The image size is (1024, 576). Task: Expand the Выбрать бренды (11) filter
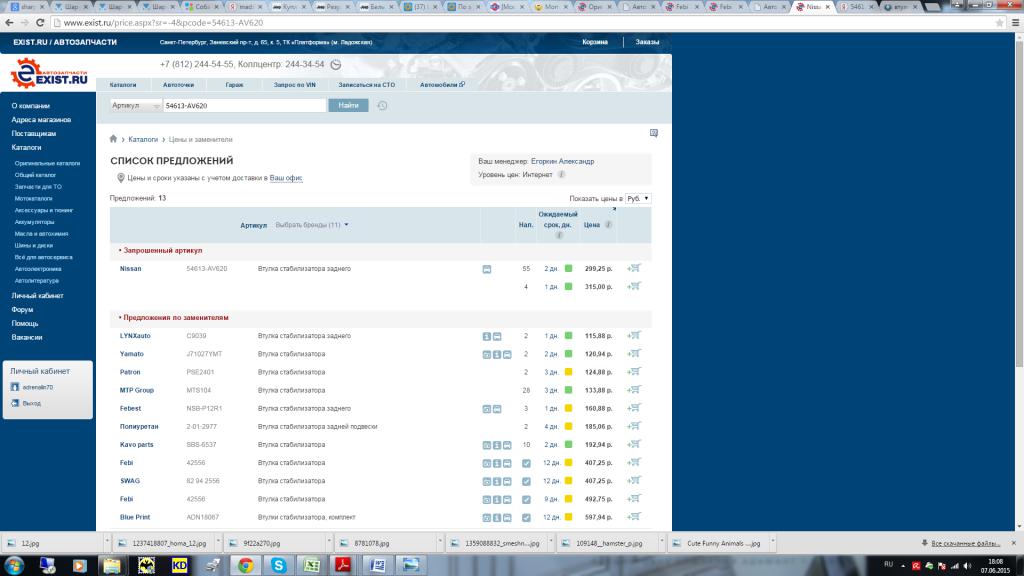pos(312,225)
